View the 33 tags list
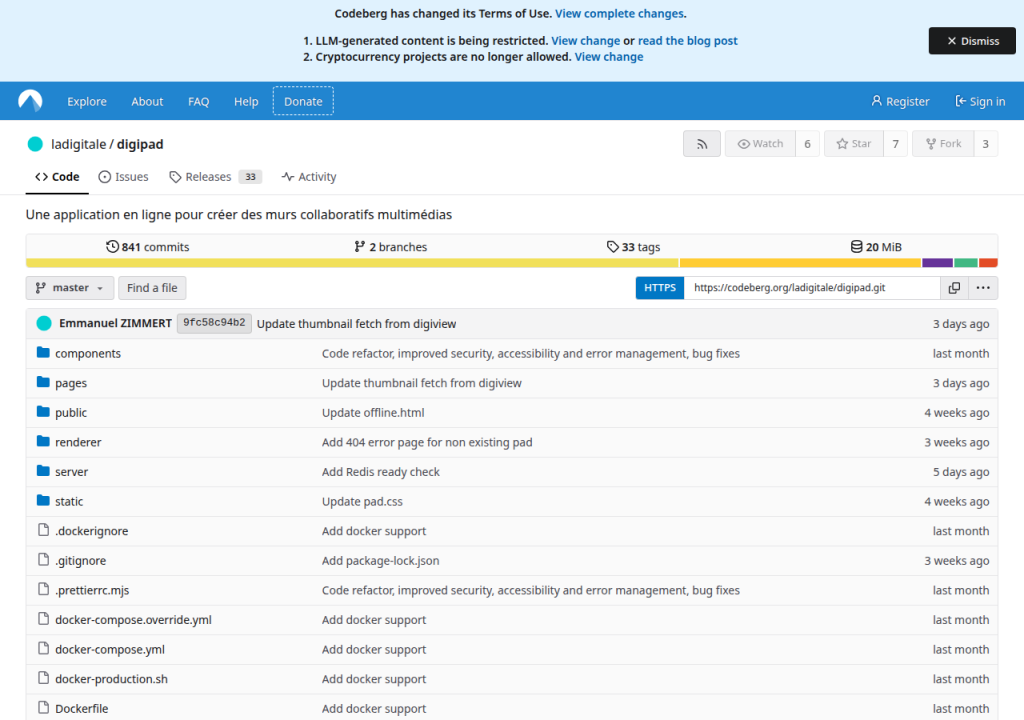 click(x=633, y=246)
